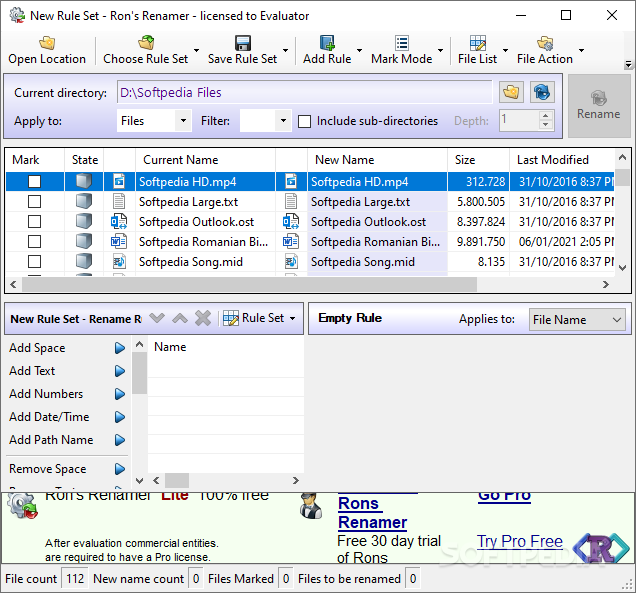Sort by Size column header
The height and width of the screenshot is (593, 636).
point(479,160)
